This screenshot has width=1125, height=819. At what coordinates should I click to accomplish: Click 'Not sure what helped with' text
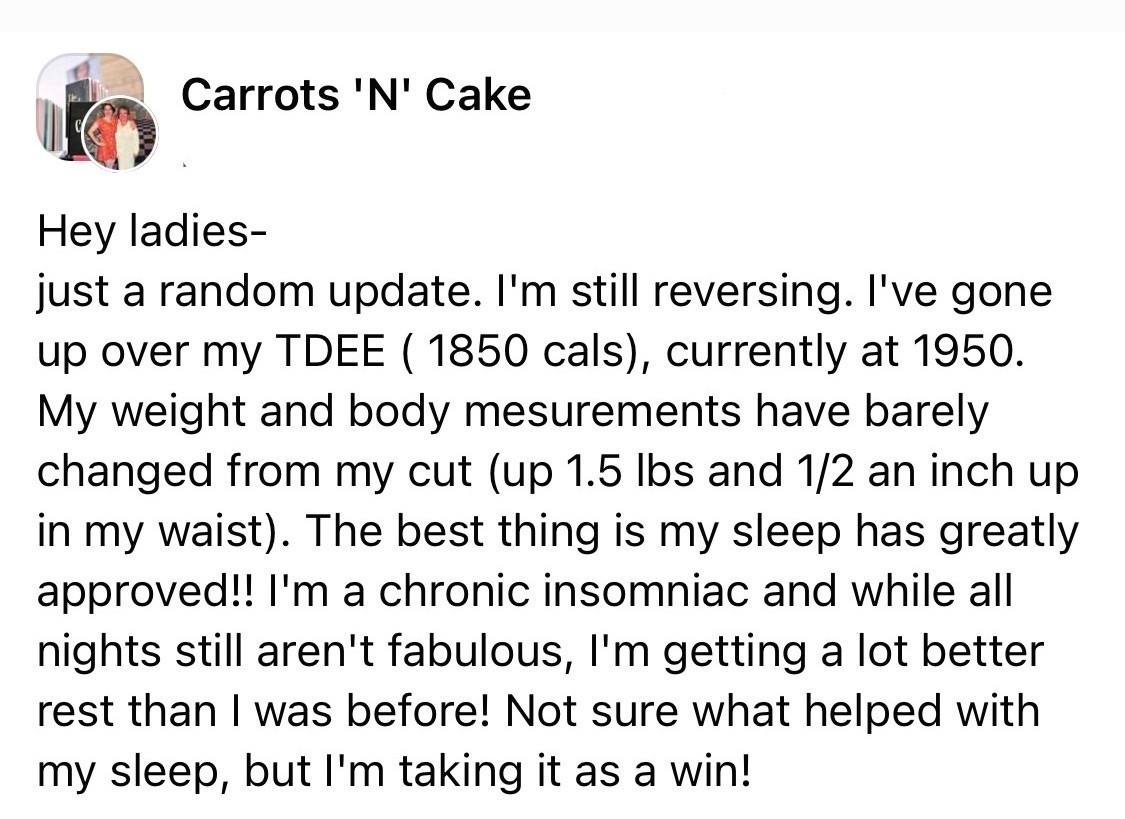(773, 713)
